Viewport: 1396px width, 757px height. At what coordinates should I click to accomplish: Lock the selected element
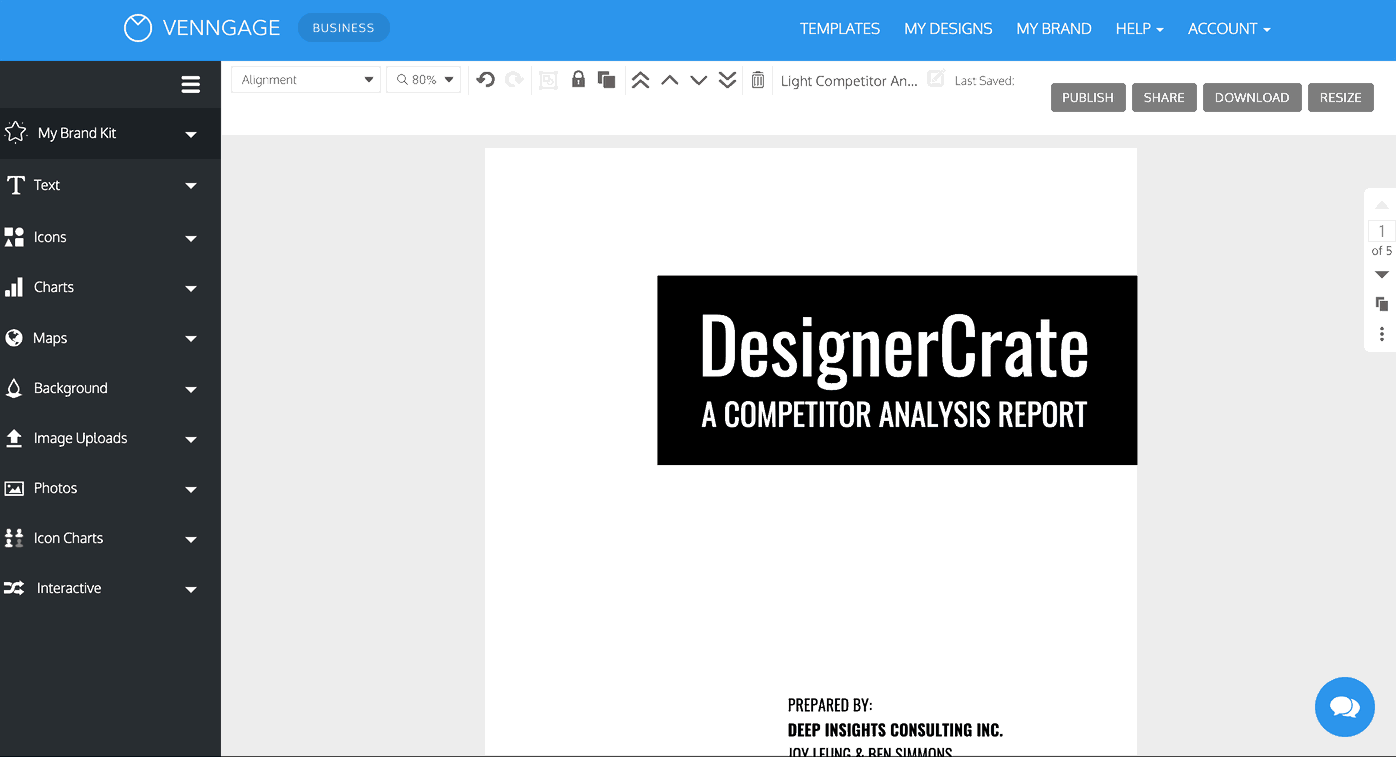[578, 79]
